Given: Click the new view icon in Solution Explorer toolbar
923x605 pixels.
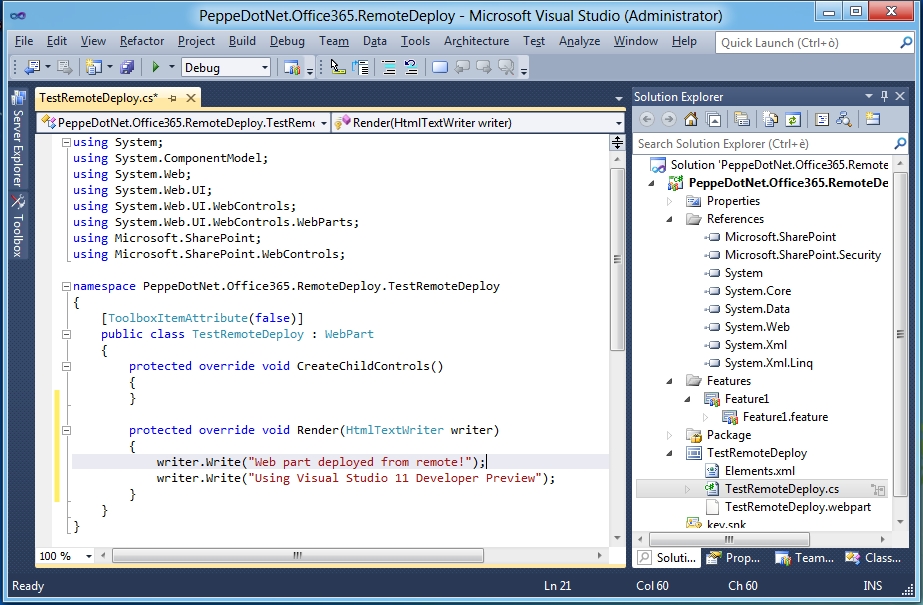Looking at the screenshot, I should [x=872, y=119].
